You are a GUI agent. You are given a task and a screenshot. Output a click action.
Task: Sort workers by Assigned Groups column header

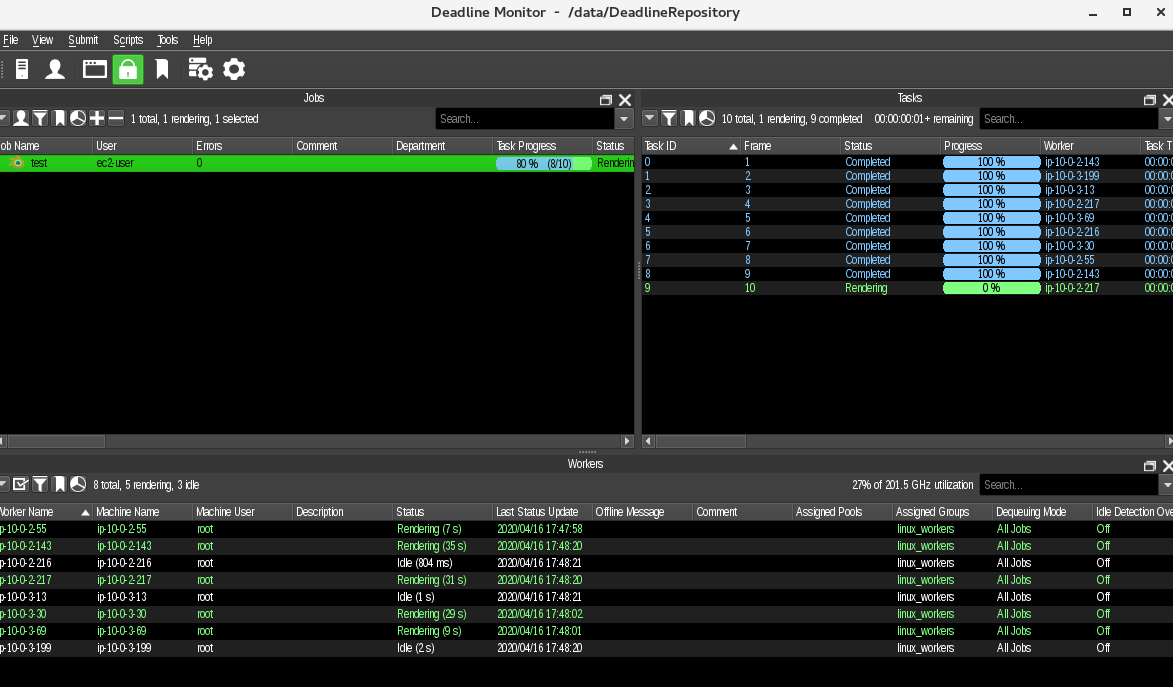tap(942, 512)
